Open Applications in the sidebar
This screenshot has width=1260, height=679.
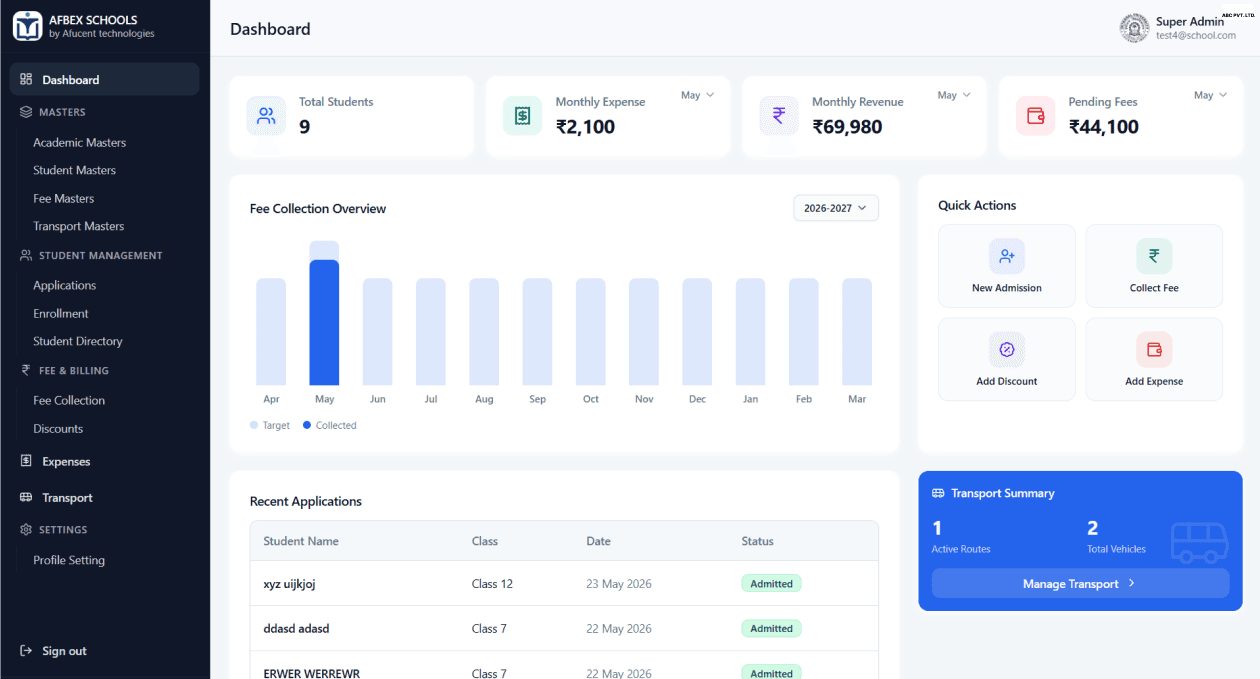[65, 285]
